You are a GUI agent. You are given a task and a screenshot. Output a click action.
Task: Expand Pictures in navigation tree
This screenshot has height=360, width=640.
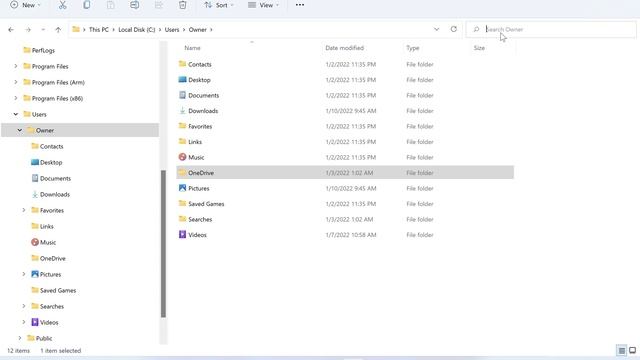[24, 274]
